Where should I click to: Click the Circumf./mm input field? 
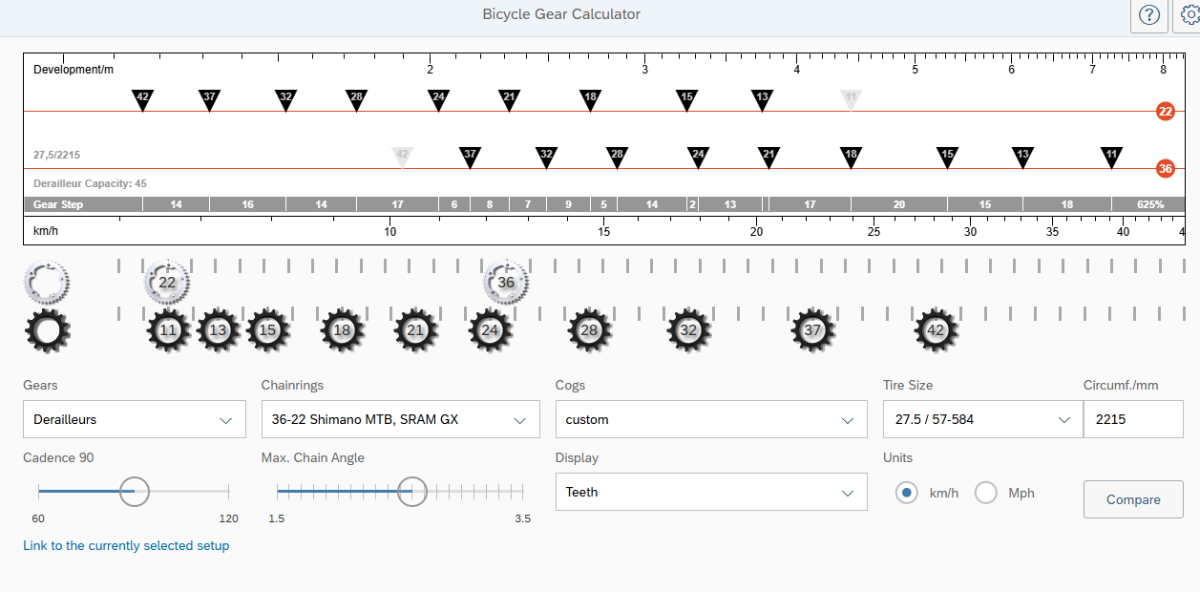tap(1133, 420)
